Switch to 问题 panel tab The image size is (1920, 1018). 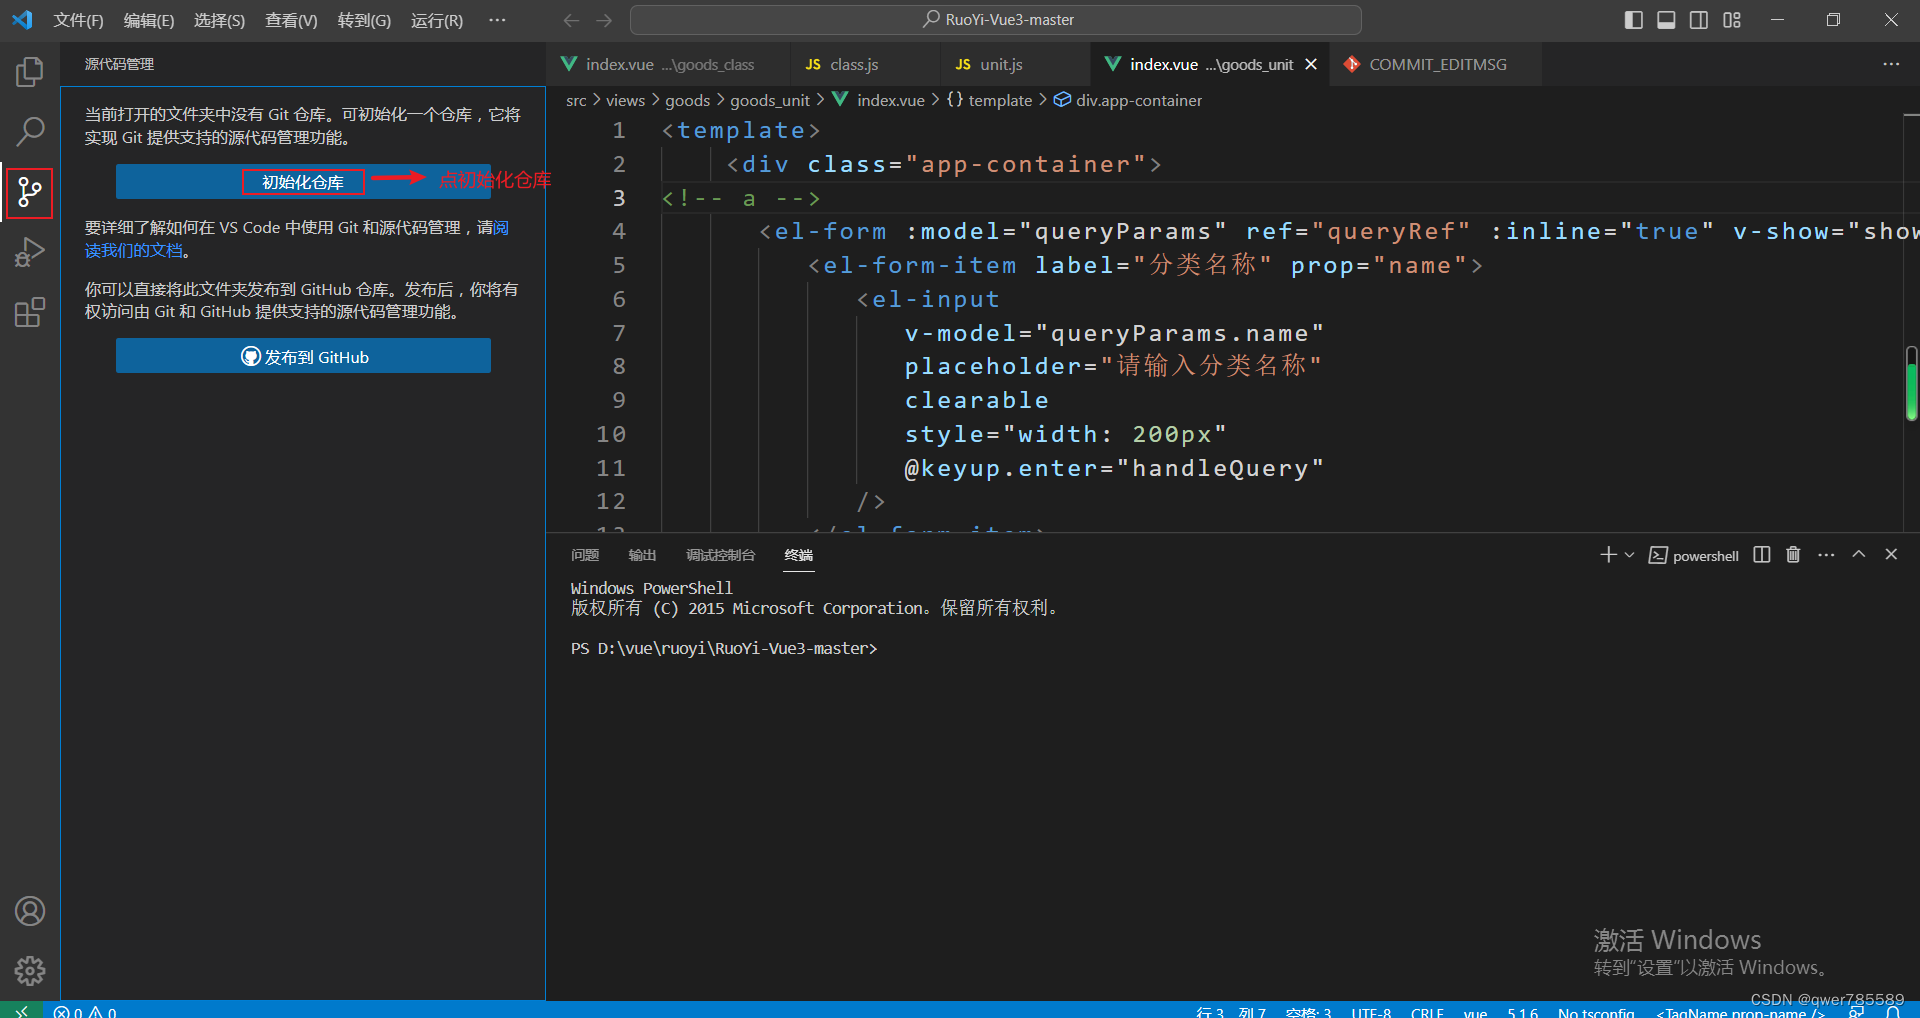pos(585,555)
